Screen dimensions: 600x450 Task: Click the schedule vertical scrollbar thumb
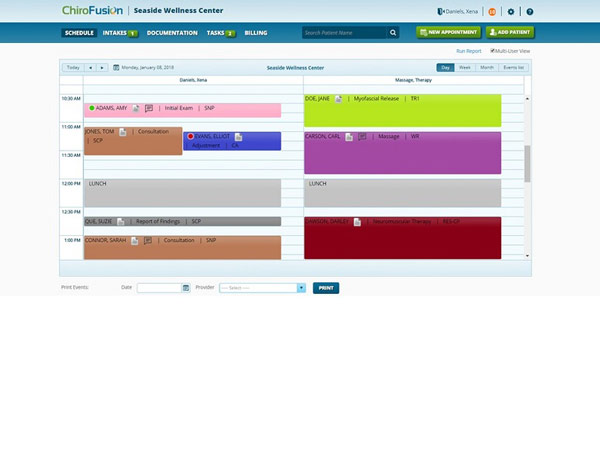tap(527, 164)
